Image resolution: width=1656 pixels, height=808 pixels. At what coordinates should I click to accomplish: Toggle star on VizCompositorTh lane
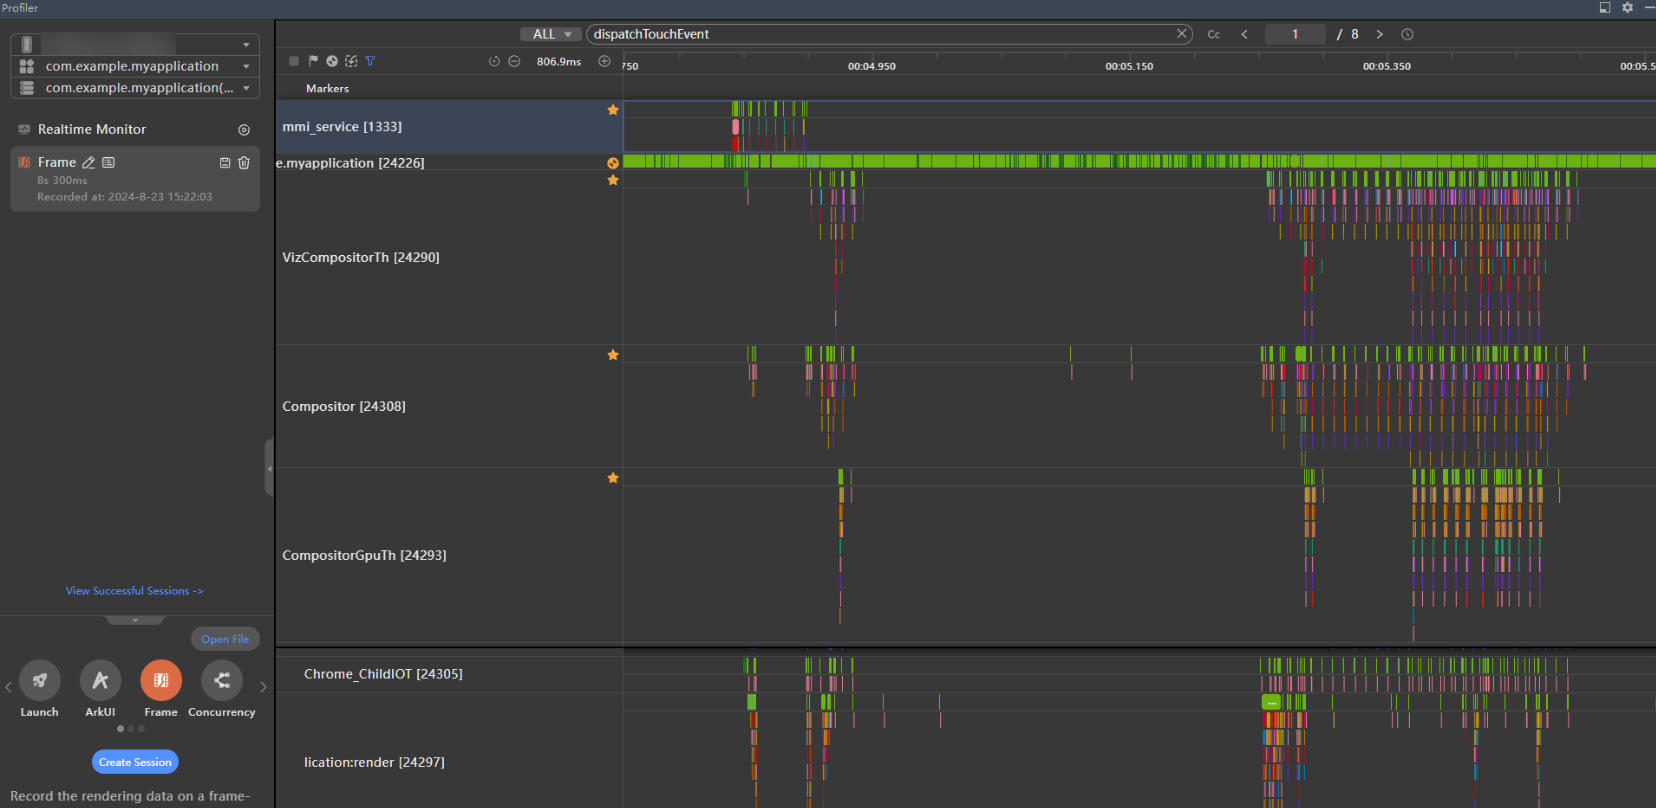click(x=613, y=180)
